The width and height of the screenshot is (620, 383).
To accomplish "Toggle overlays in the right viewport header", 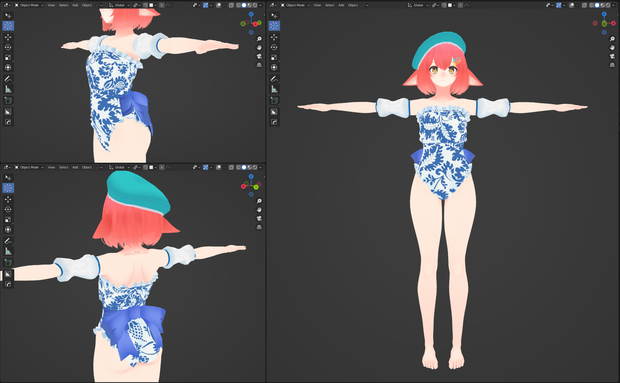I will pyautogui.click(x=571, y=5).
